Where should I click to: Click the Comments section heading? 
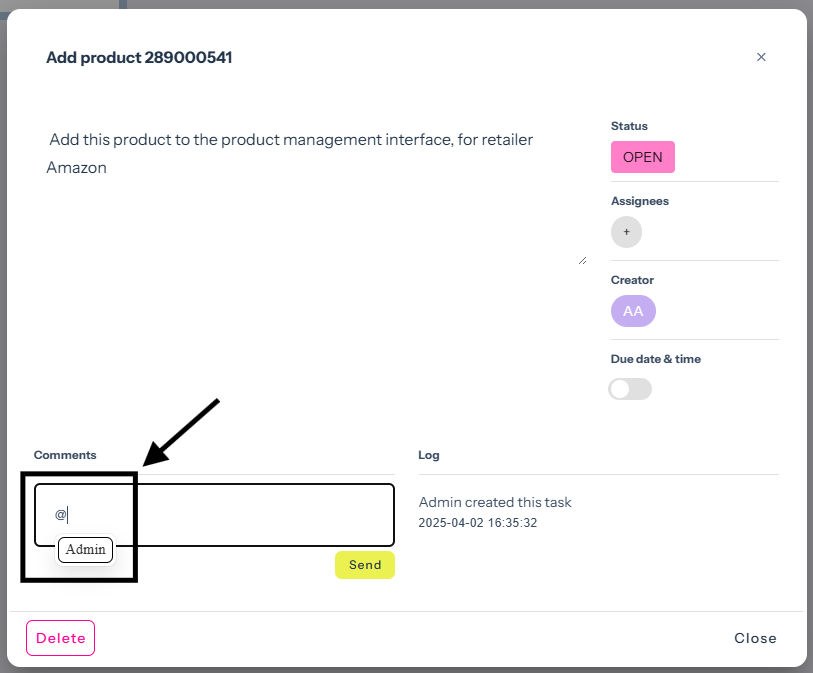(x=65, y=455)
